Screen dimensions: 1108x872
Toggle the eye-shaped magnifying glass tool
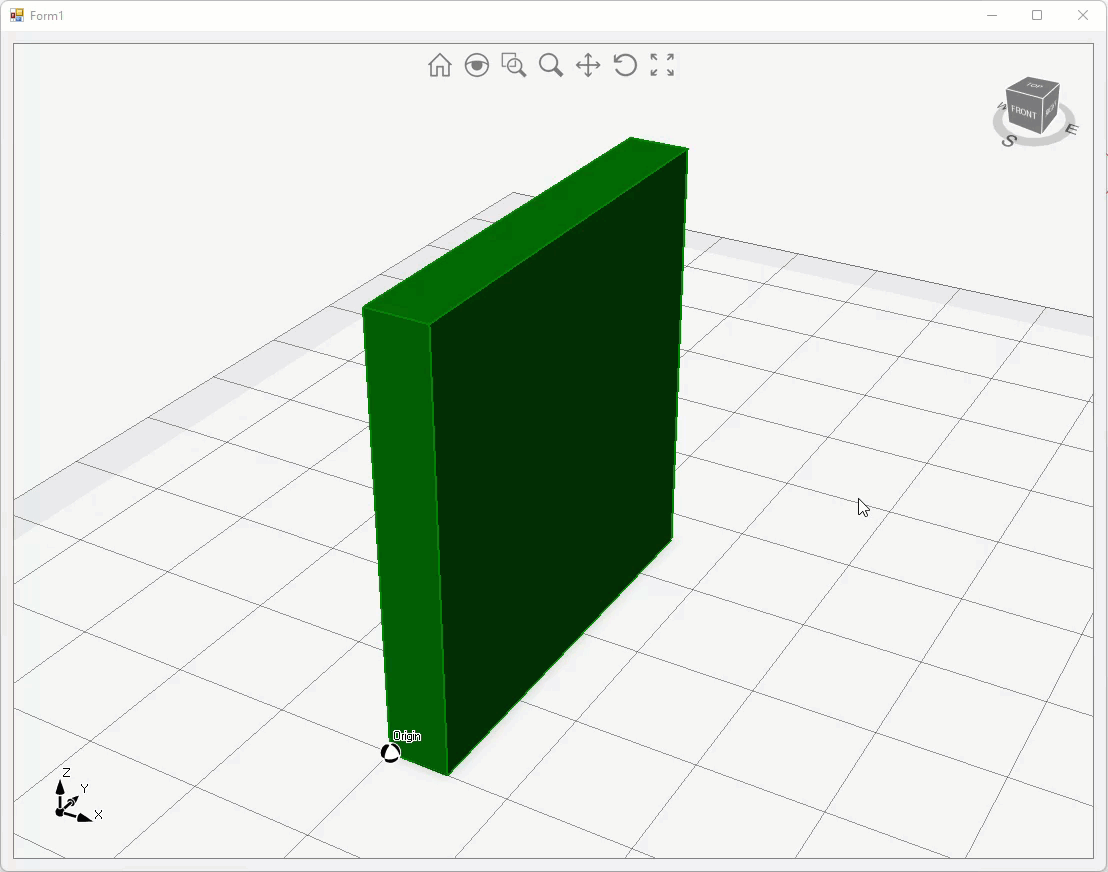(477, 66)
